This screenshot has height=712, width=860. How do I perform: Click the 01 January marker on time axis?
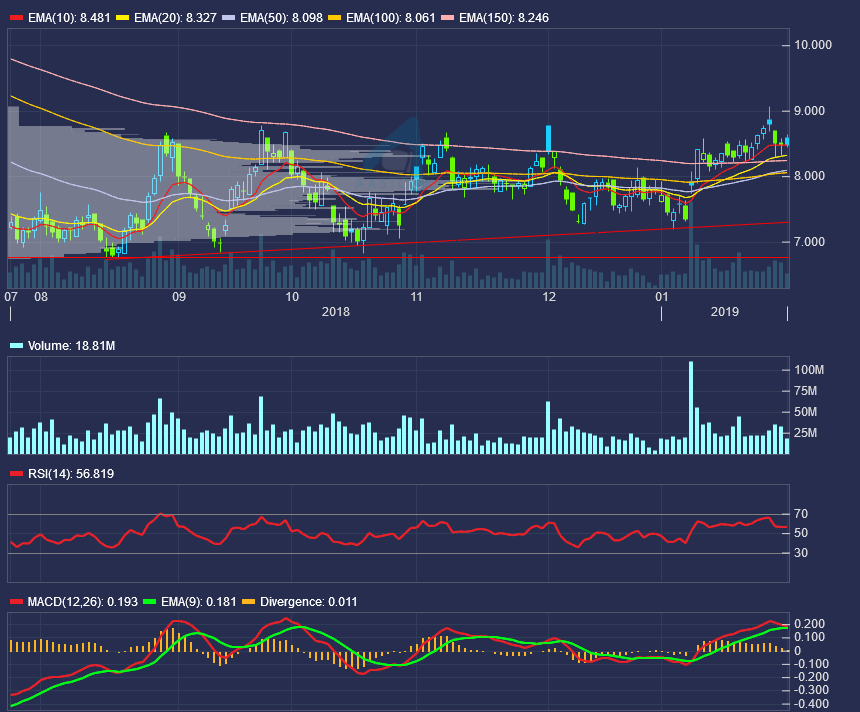(662, 297)
